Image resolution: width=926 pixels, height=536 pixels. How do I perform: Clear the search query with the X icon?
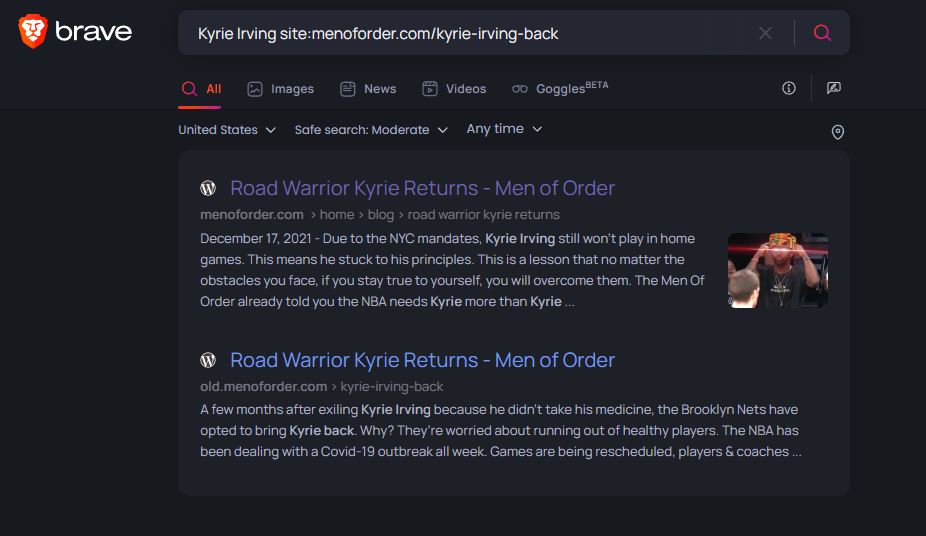coord(765,33)
